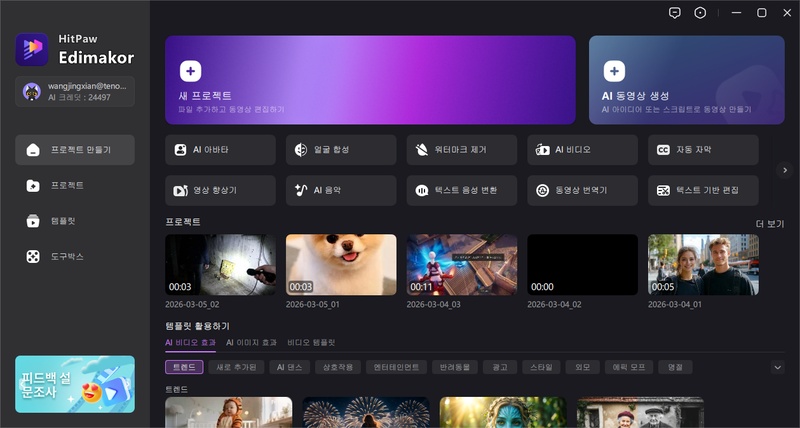This screenshot has height=428, width=800.
Task: Select the 상호작용 filter tag
Action: (338, 367)
